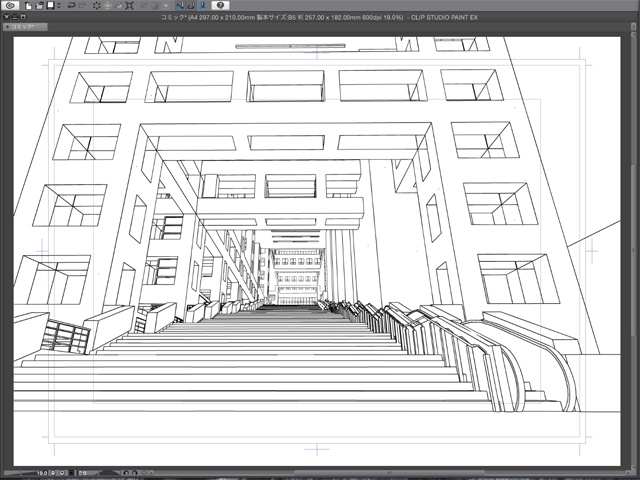Rotate canvas right with status bar icon

(x=135, y=473)
